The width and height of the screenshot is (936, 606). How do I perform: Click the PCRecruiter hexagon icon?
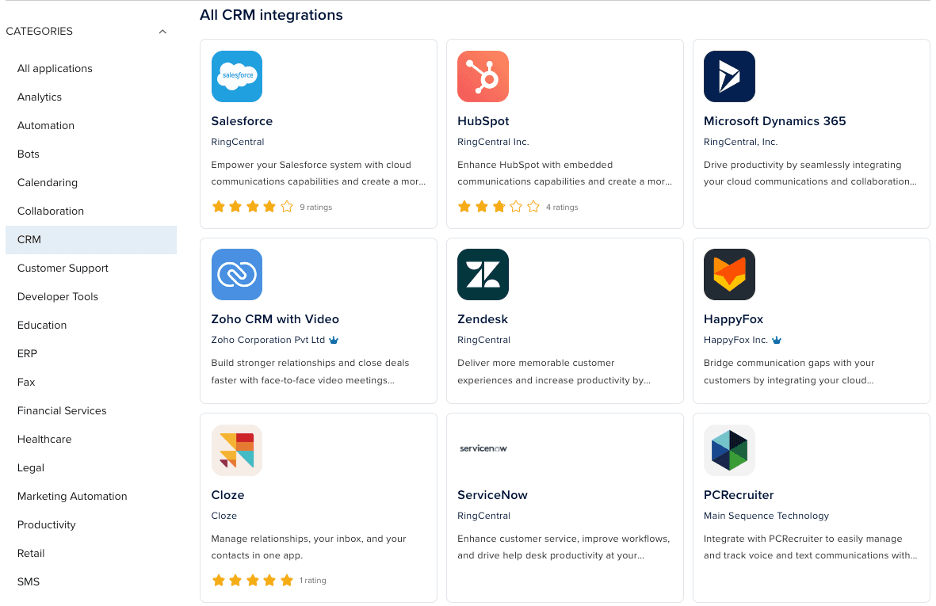click(729, 450)
